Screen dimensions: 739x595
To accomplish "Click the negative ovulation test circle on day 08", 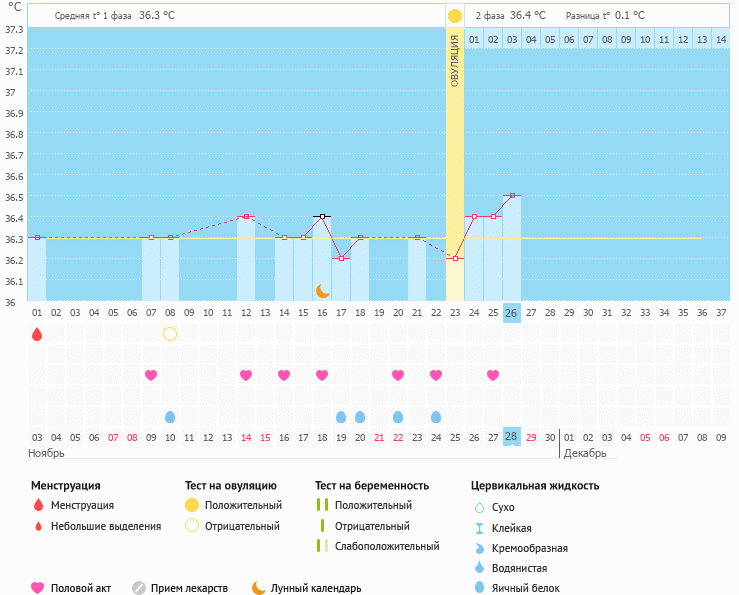I will (170, 334).
